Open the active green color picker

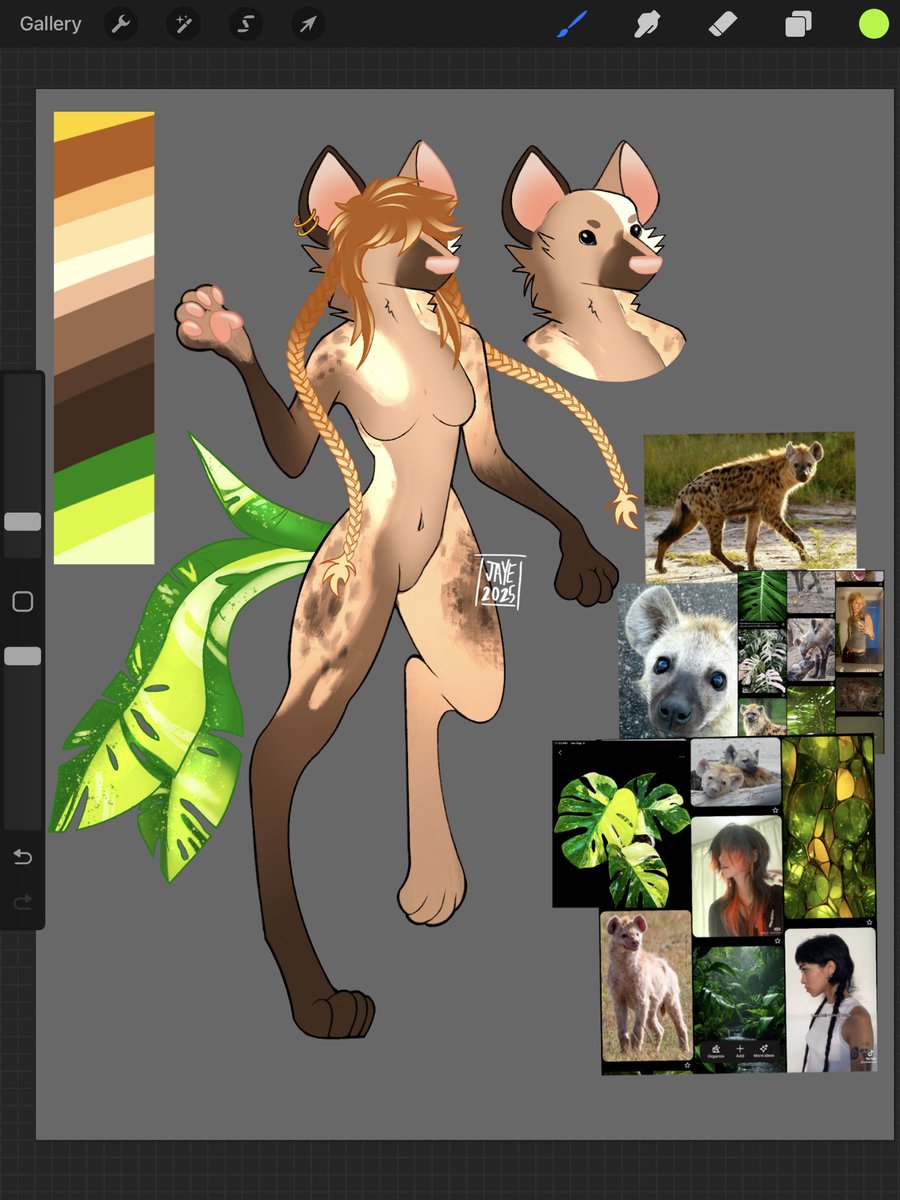pos(873,24)
